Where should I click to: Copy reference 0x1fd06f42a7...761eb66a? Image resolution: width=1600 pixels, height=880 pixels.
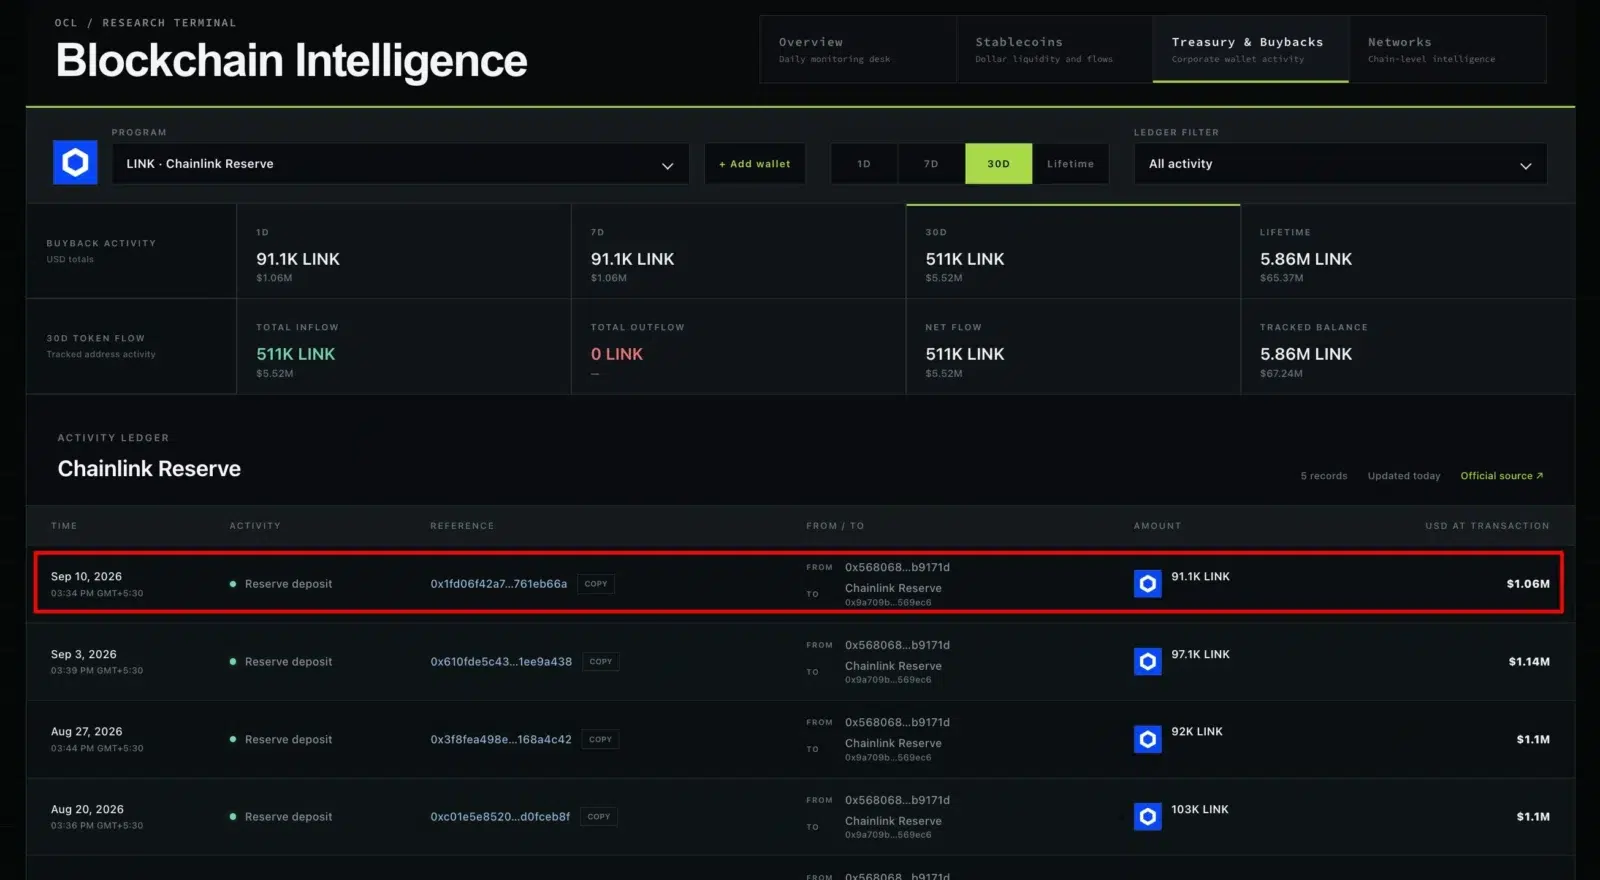coord(596,584)
